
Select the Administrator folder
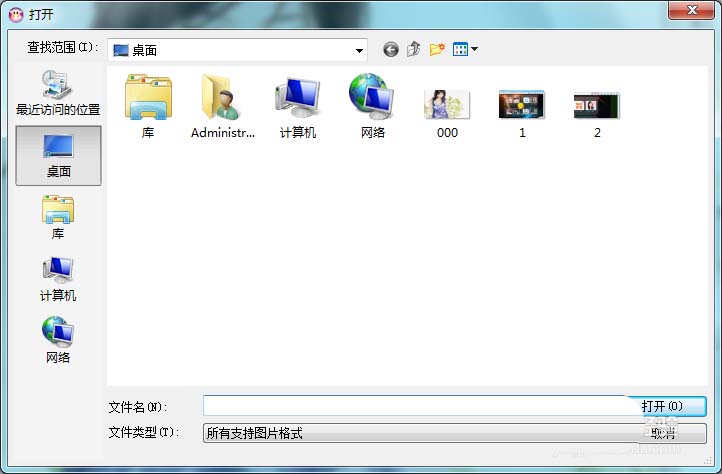223,106
